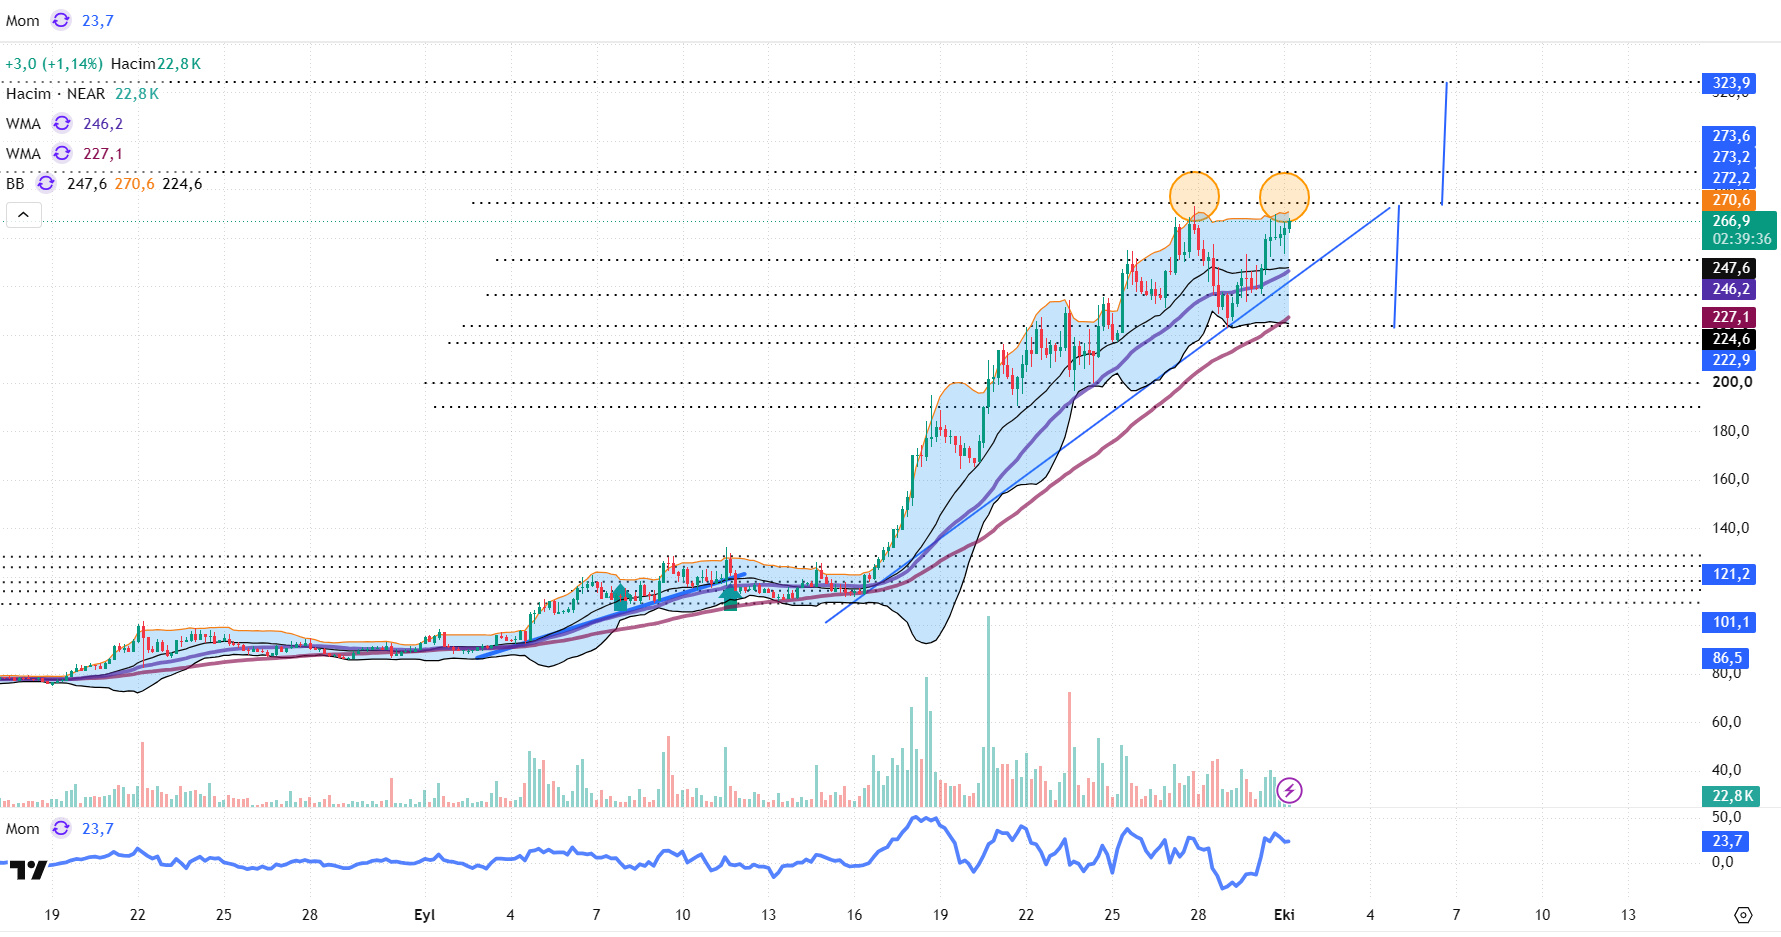Click the Mom pane indicator icon at bottom
The width and height of the screenshot is (1781, 937).
point(61,828)
